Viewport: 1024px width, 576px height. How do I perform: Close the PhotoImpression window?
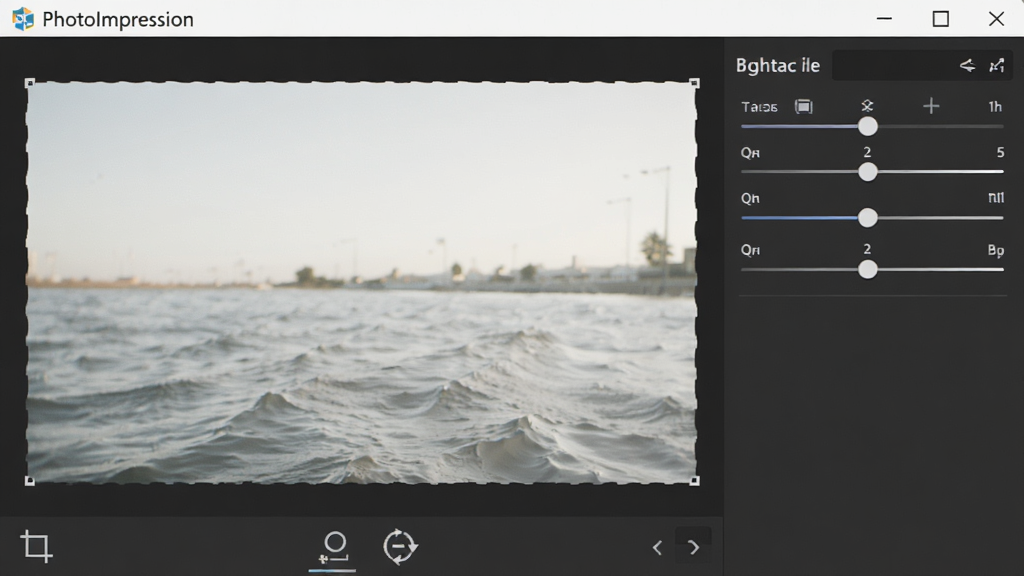pyautogui.click(x=997, y=19)
